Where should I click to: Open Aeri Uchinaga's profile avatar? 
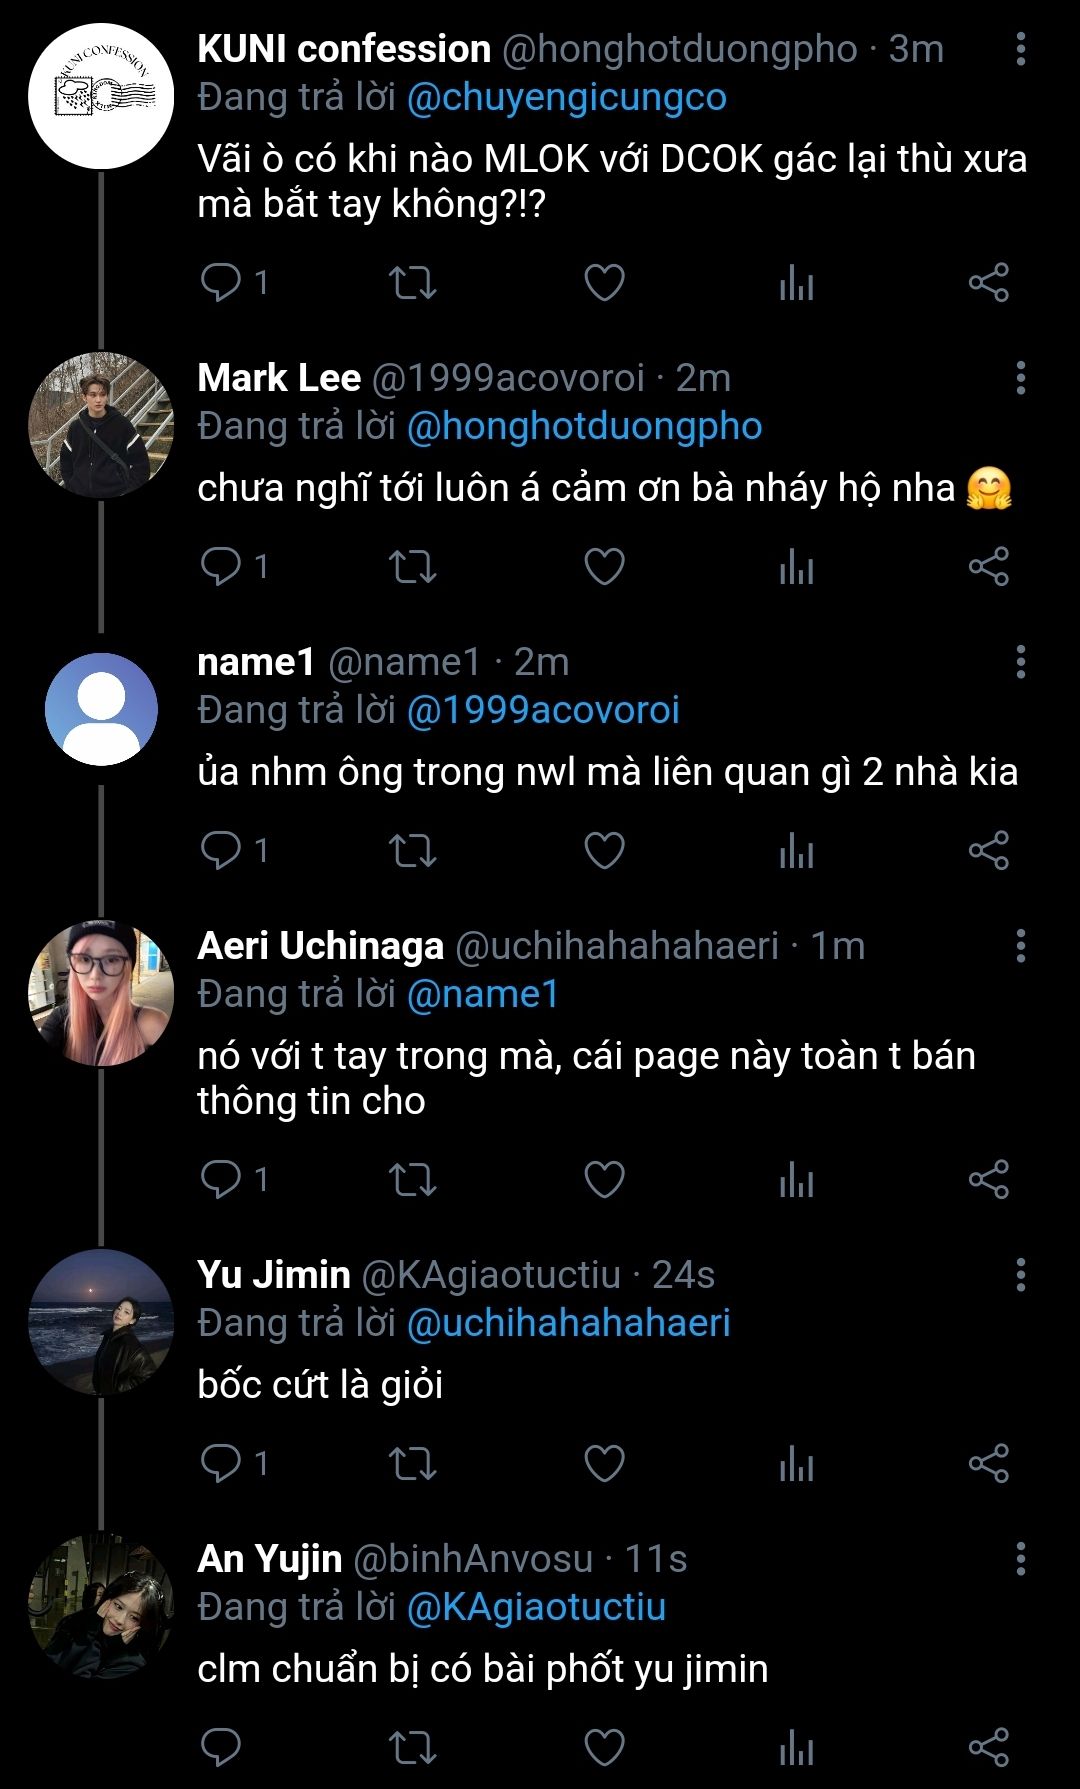[100, 993]
